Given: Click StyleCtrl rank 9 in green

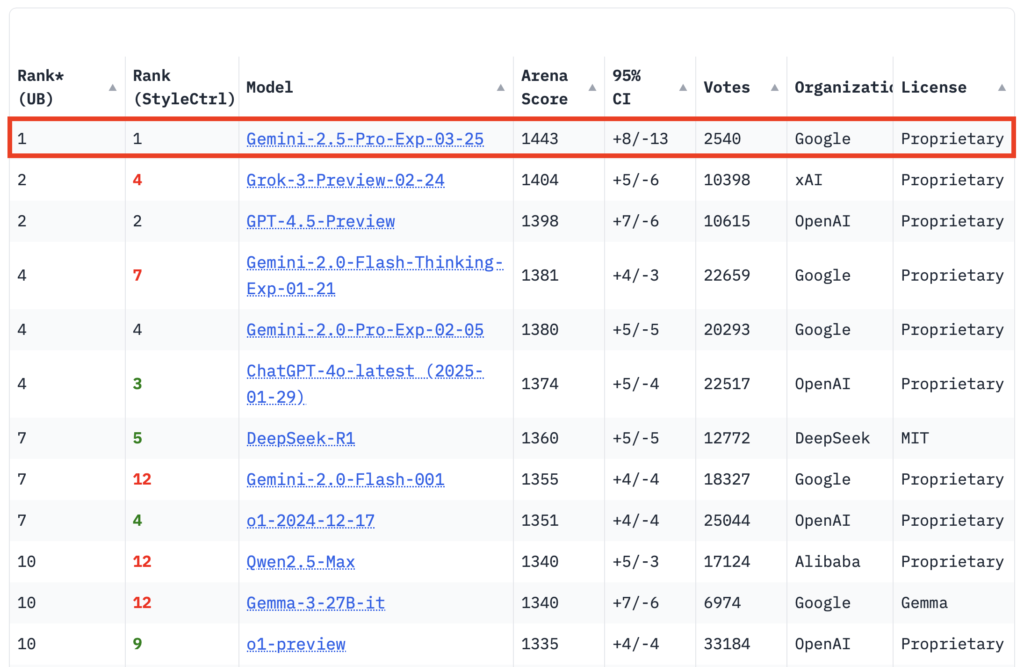Looking at the screenshot, I should pos(137,644).
